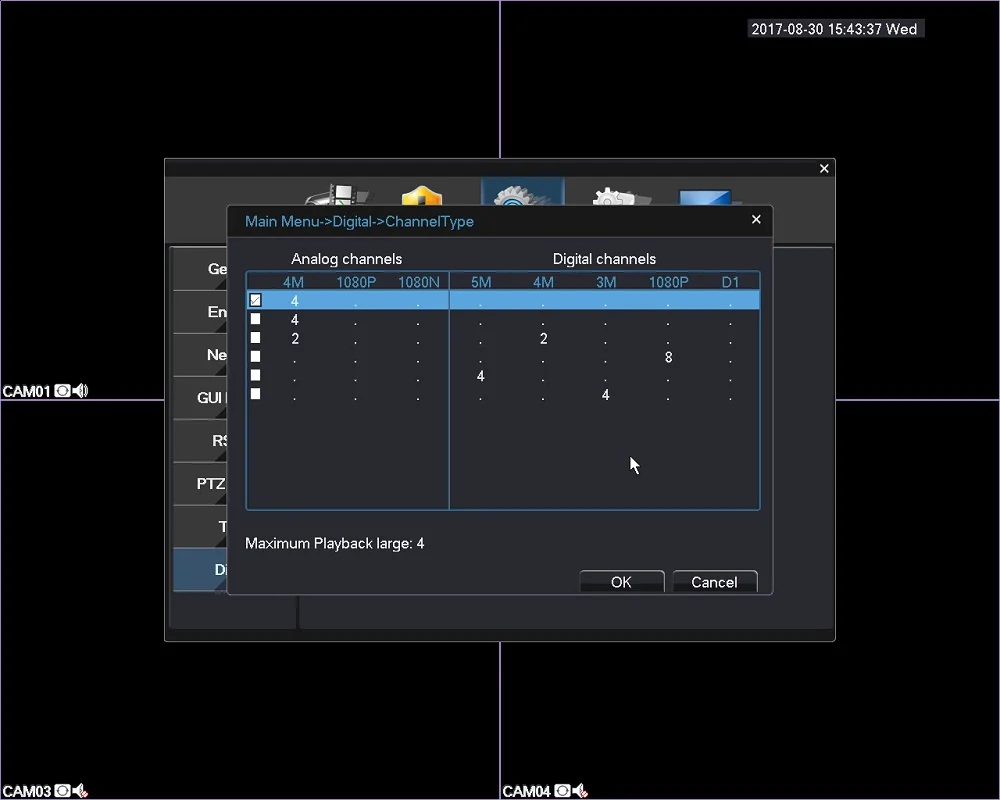Select the PTZ tab in the side menu
Viewport: 1000px width, 800px height.
tap(200, 484)
